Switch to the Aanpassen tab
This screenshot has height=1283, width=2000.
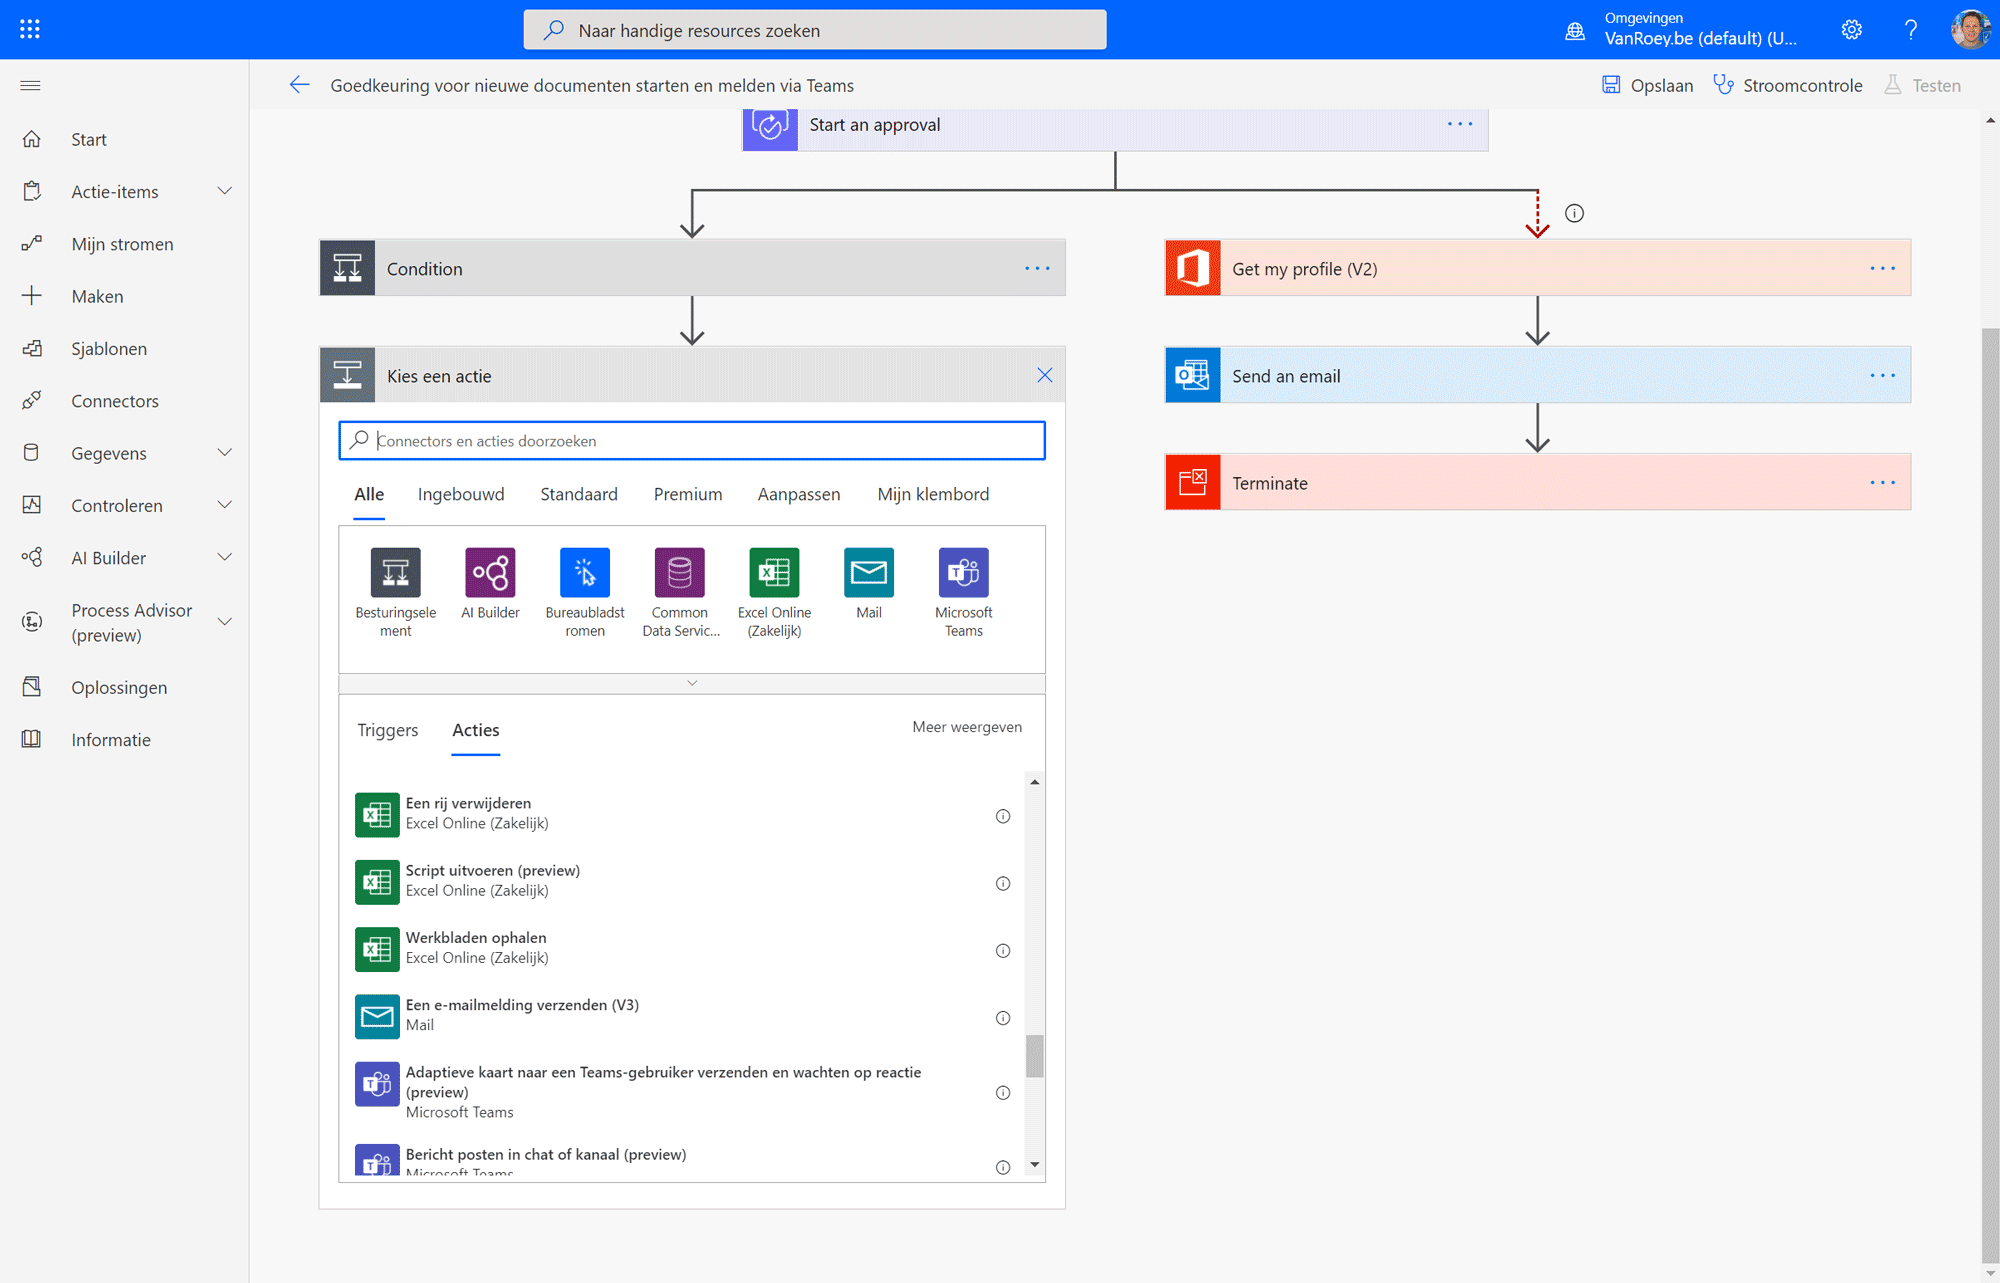click(799, 494)
